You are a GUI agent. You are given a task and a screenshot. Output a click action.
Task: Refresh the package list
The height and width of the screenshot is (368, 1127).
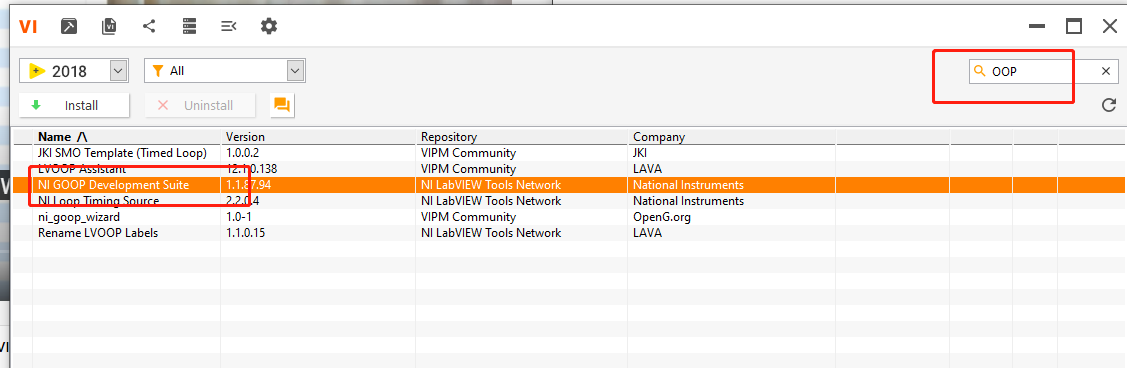click(x=1108, y=105)
